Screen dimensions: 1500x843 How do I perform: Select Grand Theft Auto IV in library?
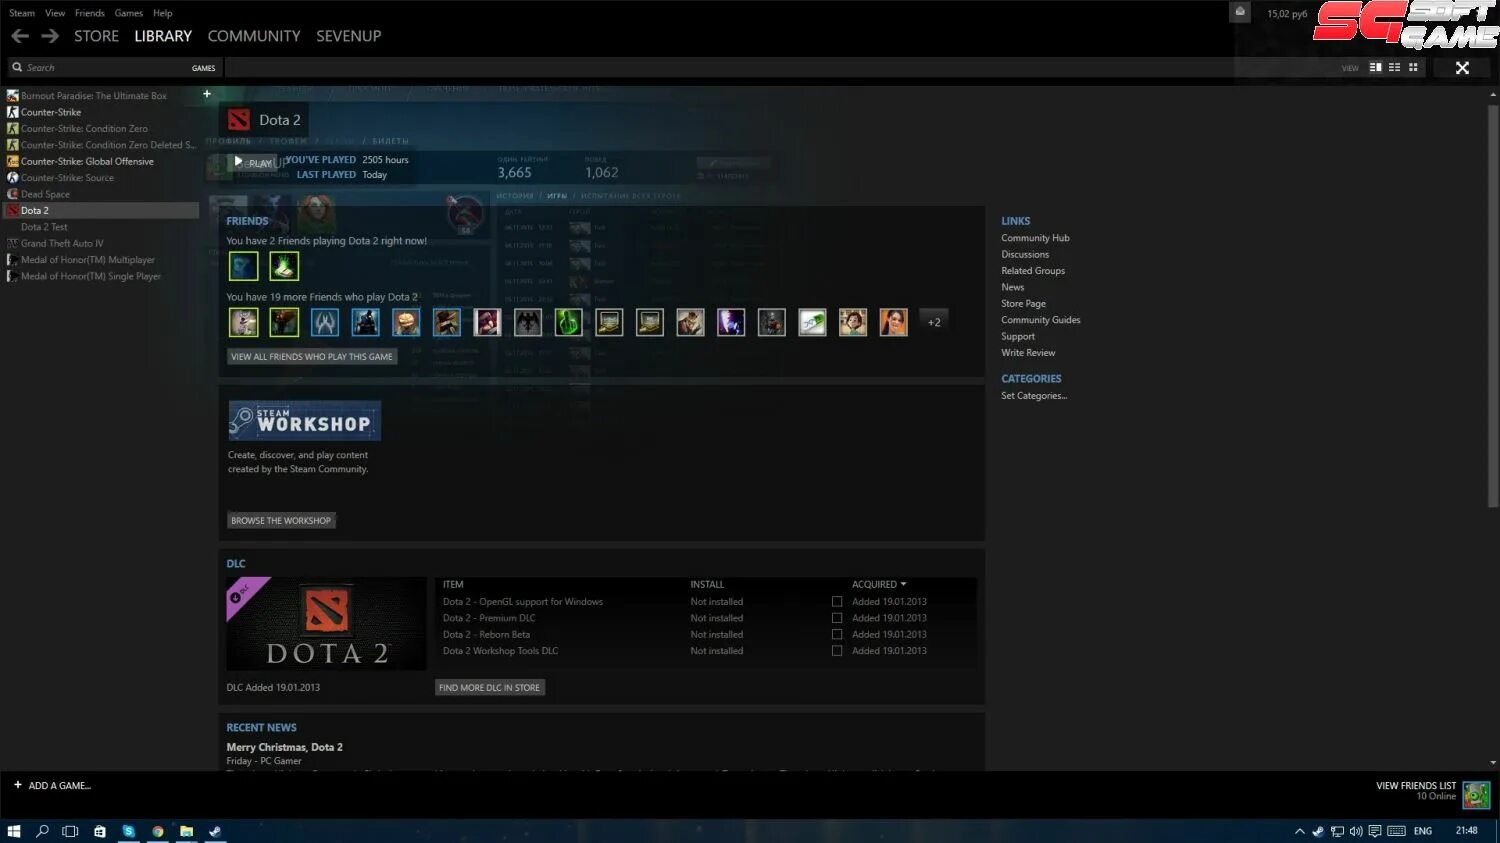coord(62,243)
